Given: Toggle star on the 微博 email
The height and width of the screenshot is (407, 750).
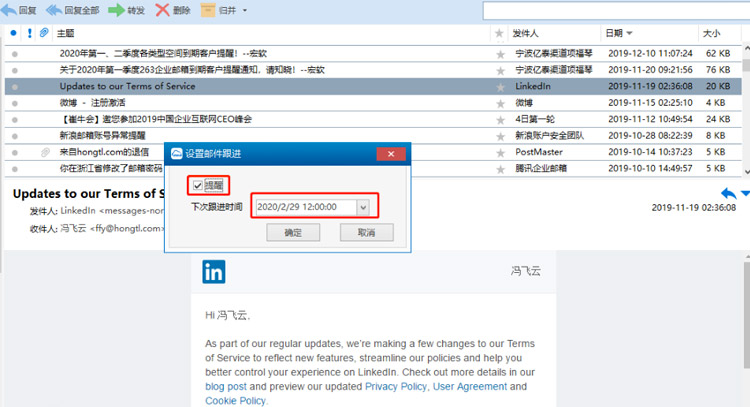Looking at the screenshot, I should coord(500,102).
